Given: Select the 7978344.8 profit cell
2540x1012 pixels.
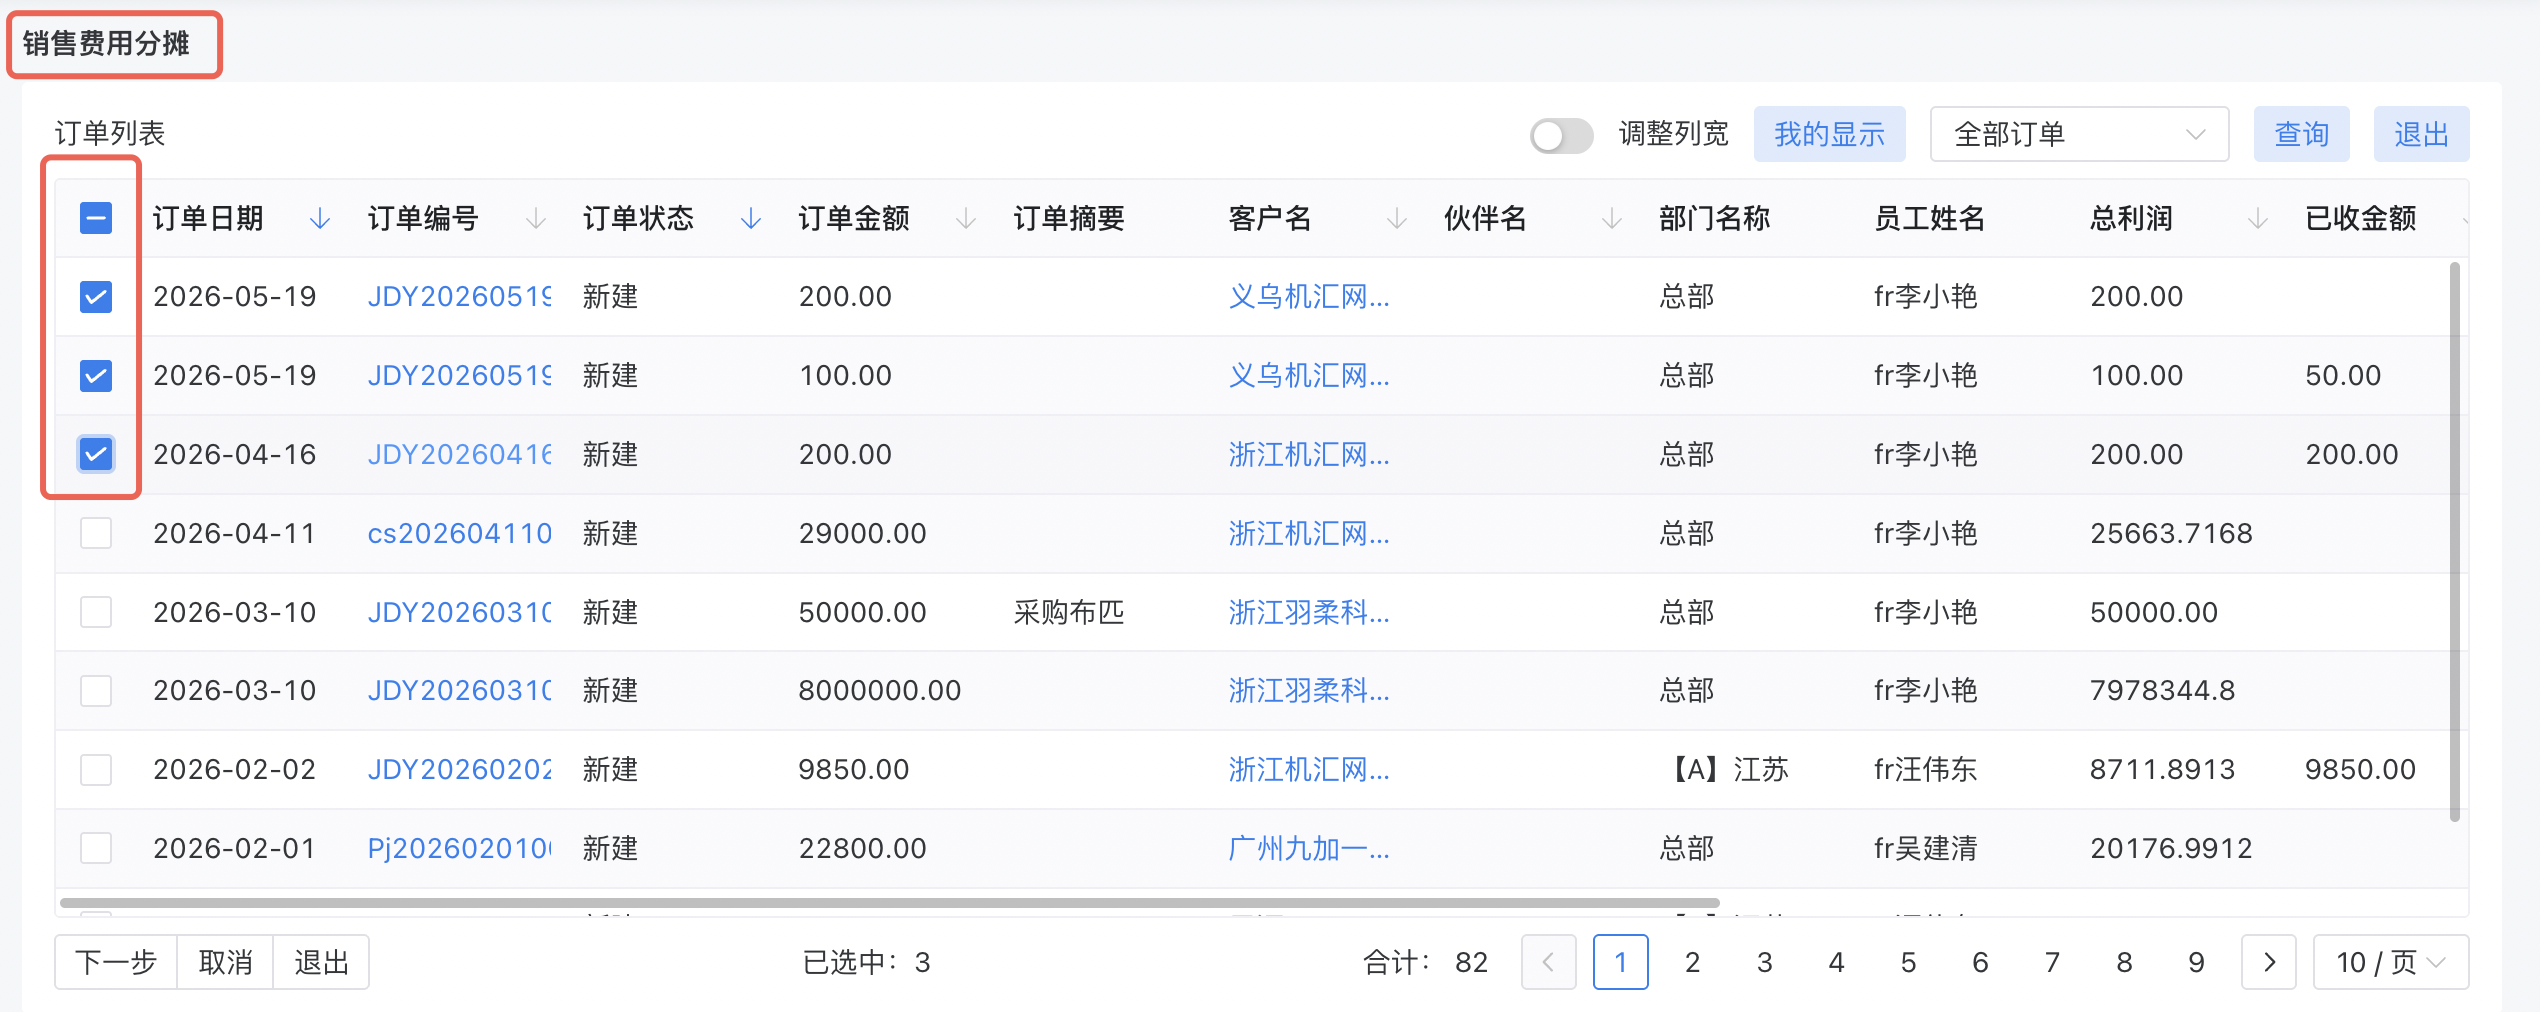Looking at the screenshot, I should [x=2162, y=690].
